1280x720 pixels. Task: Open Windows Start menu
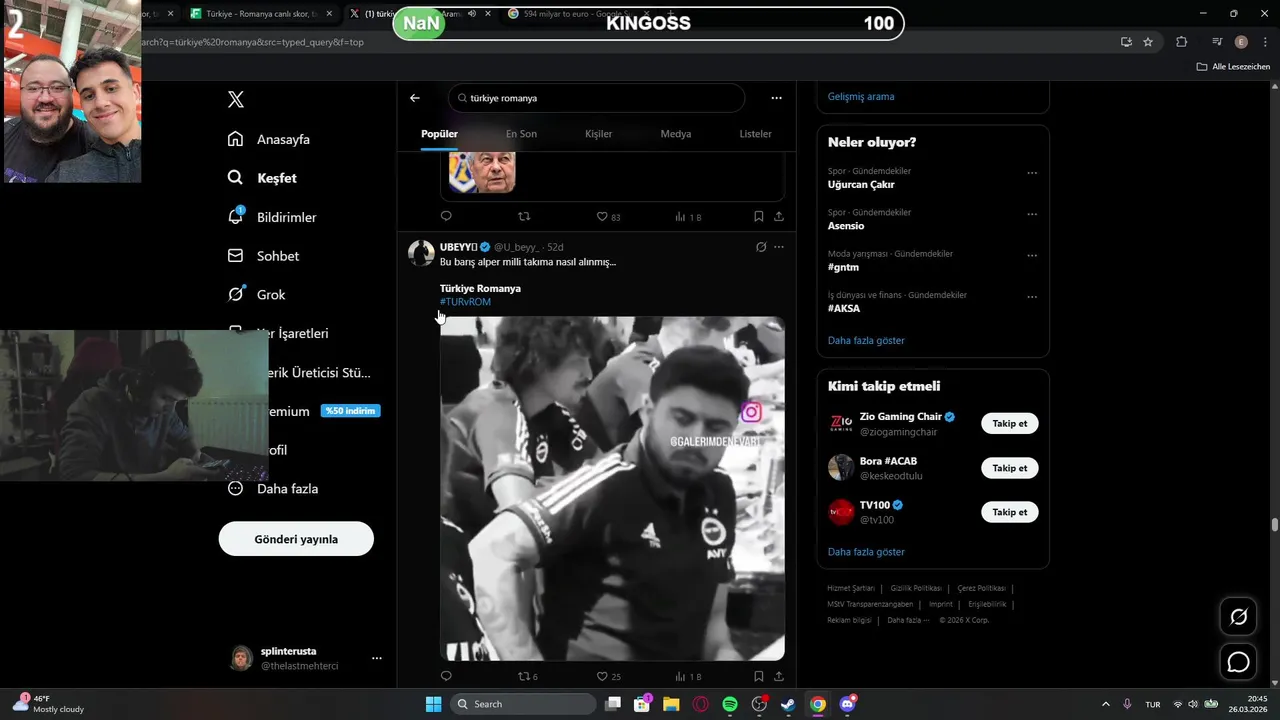pos(433,704)
